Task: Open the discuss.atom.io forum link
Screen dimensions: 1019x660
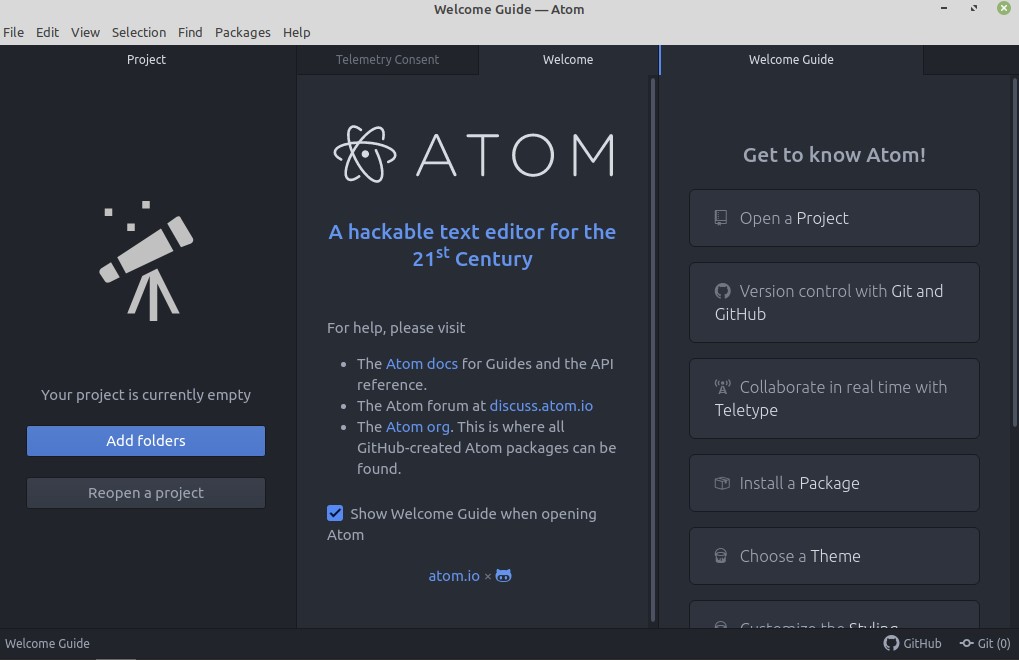Action: (541, 406)
